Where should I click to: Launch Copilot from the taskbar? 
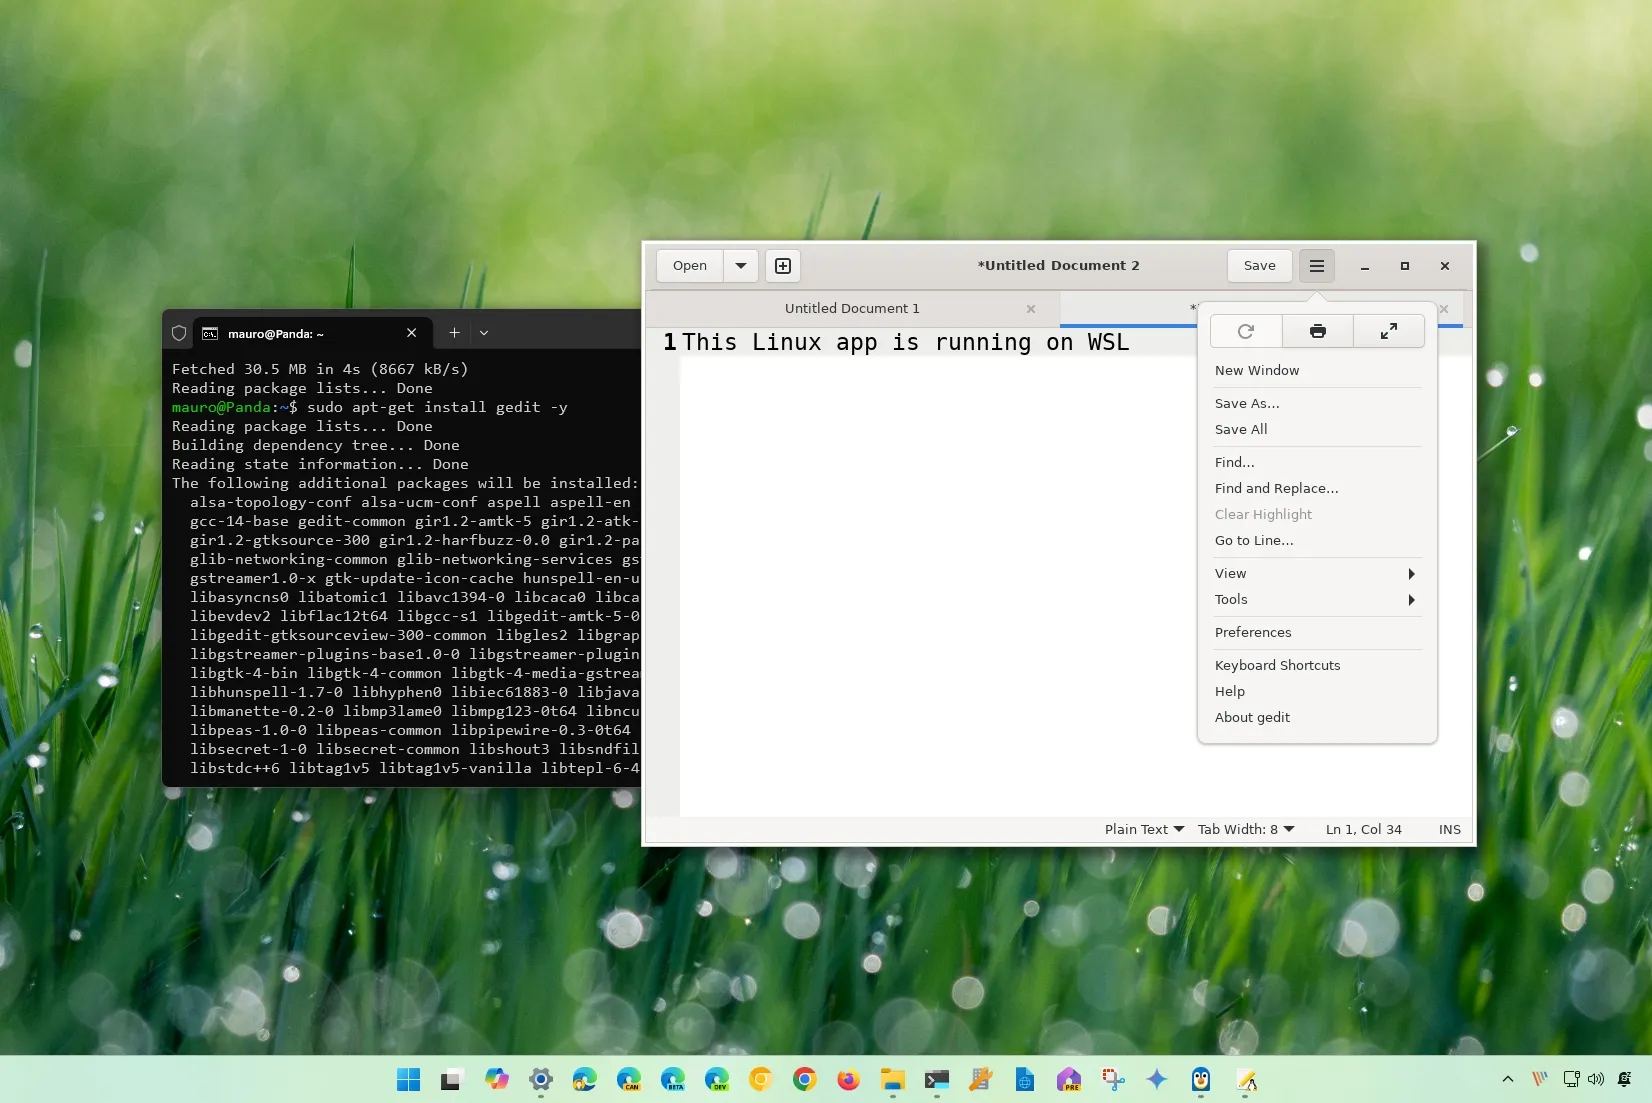point(496,1079)
